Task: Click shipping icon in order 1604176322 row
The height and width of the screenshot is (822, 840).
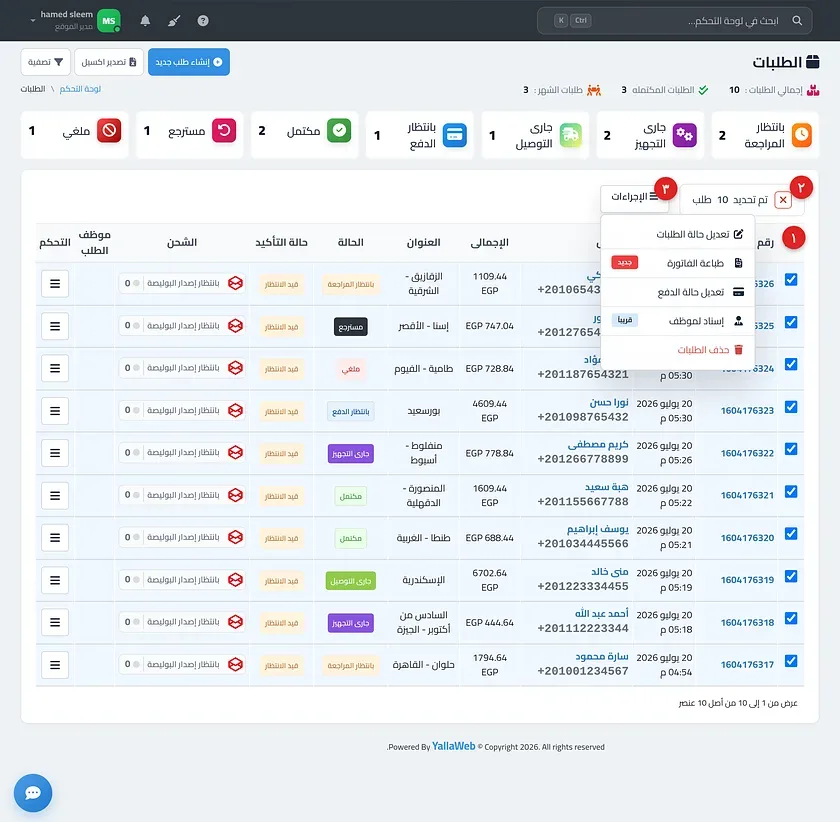Action: point(235,453)
